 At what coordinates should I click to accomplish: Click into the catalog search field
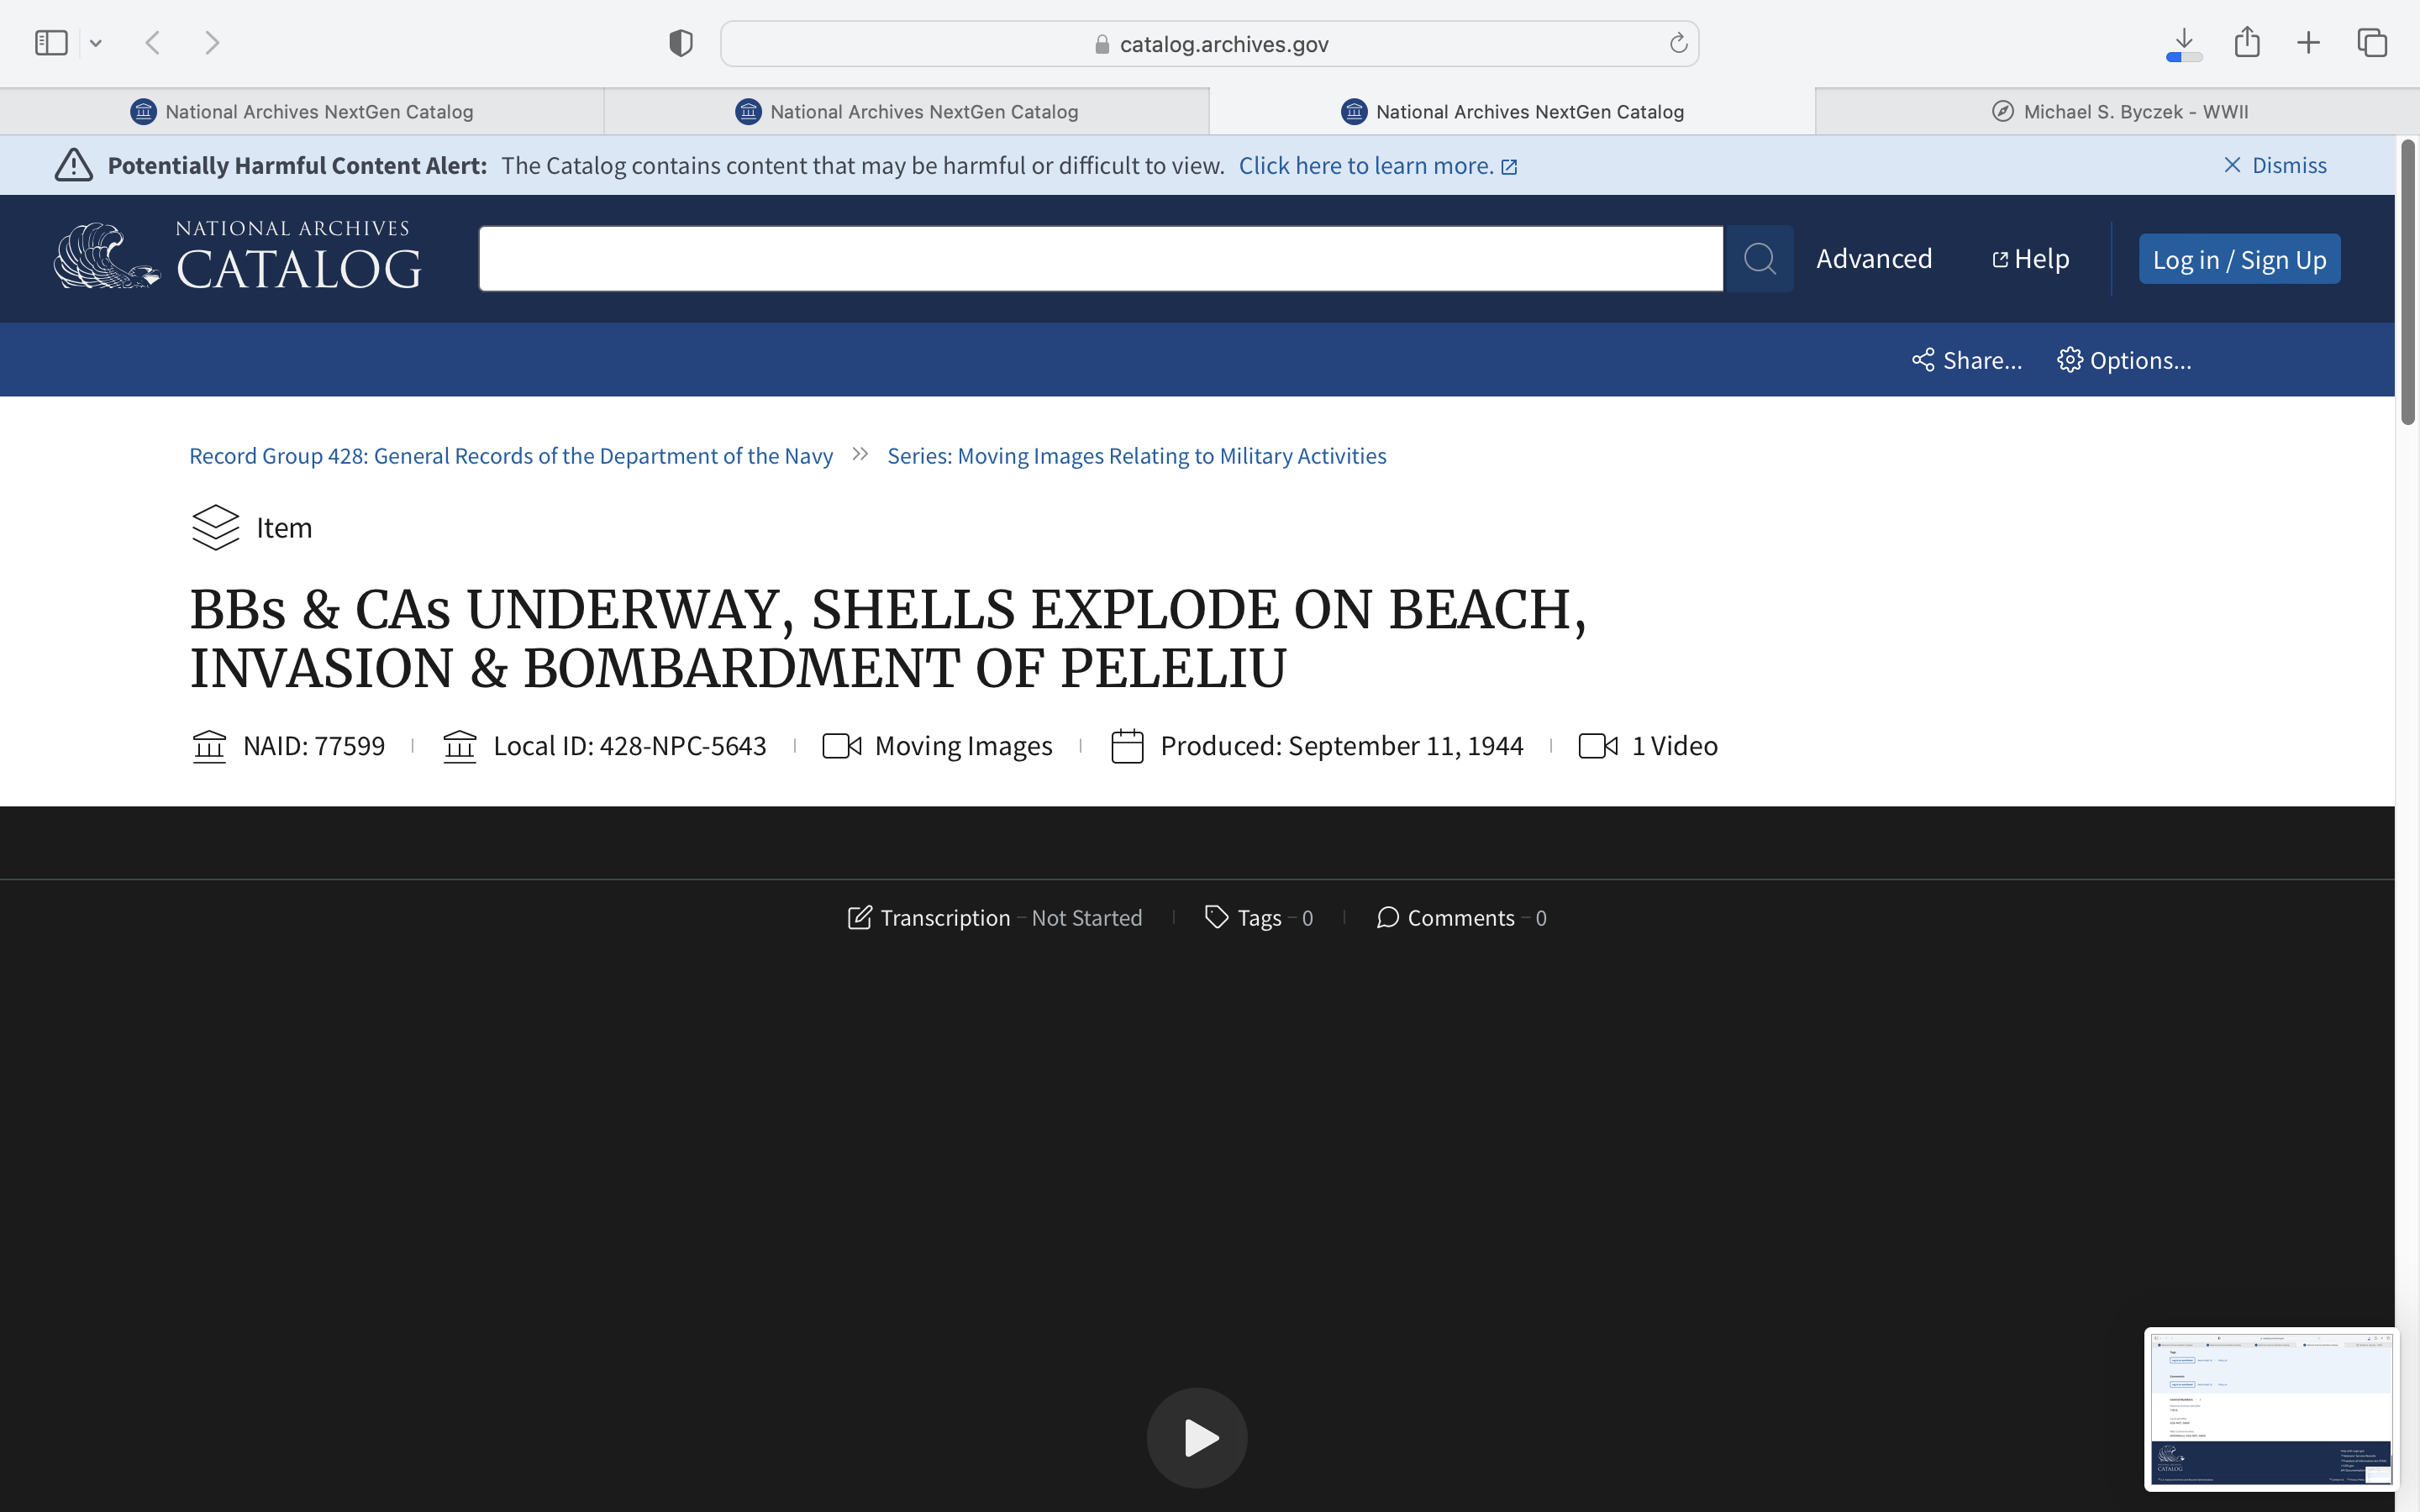(x=1100, y=259)
